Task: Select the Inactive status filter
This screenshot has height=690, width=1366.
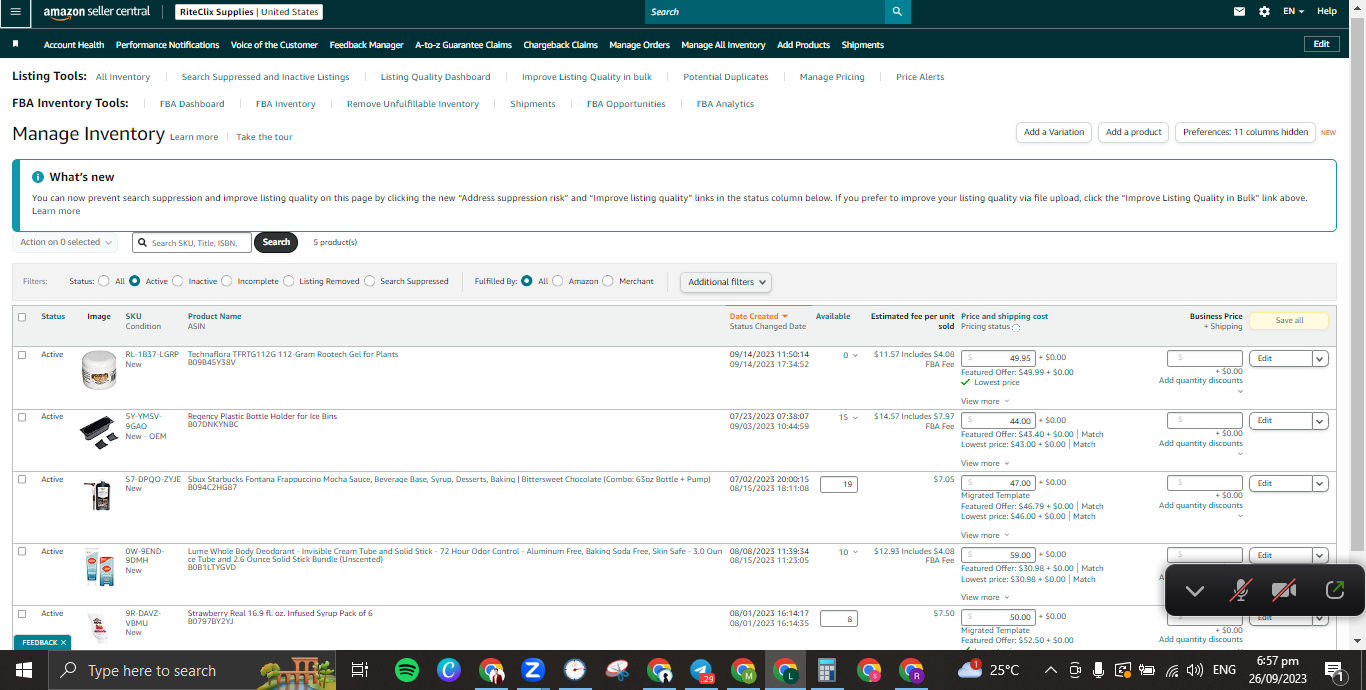Action: click(x=177, y=281)
